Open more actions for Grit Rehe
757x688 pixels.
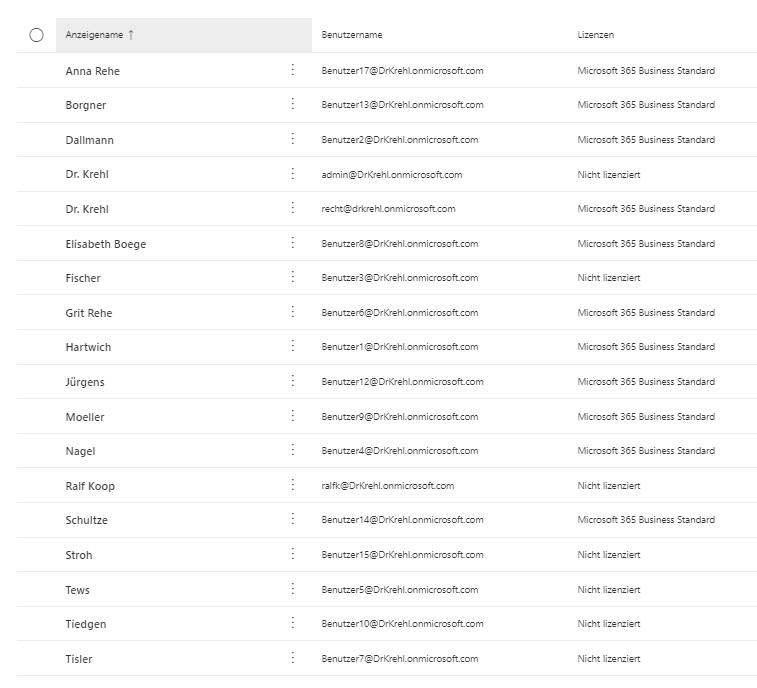click(292, 312)
